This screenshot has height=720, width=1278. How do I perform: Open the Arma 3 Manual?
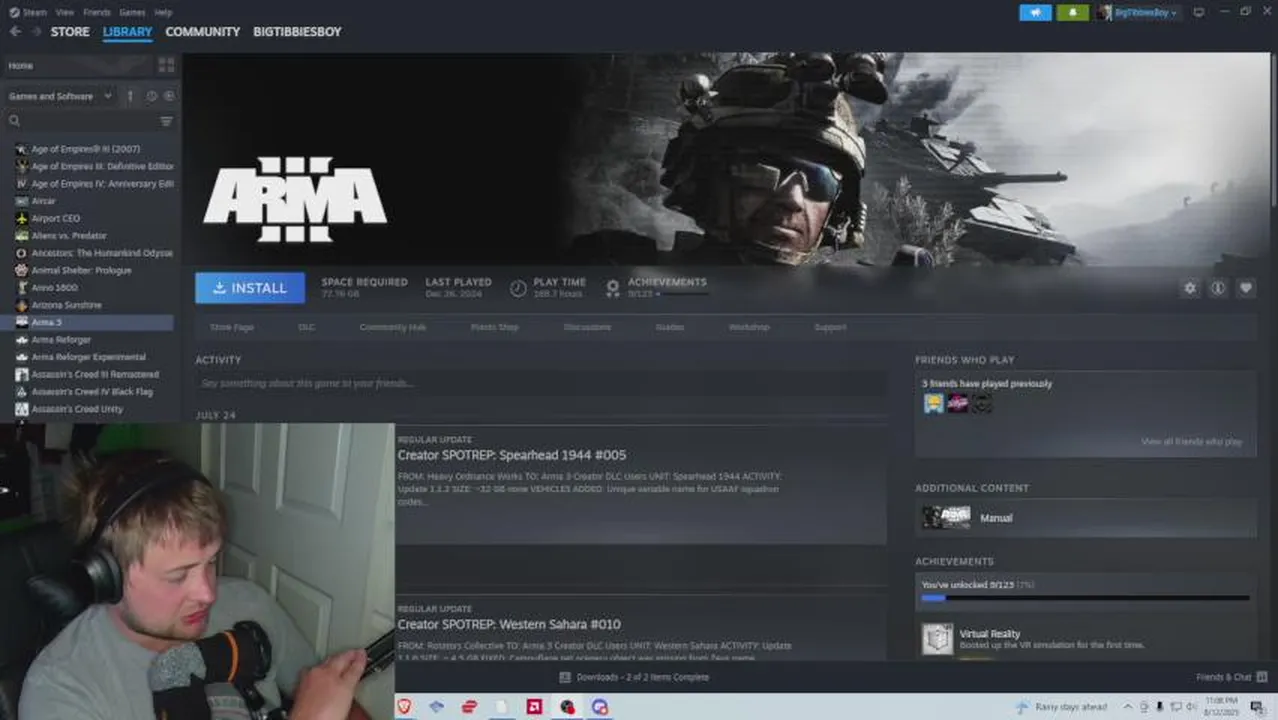[1085, 518]
